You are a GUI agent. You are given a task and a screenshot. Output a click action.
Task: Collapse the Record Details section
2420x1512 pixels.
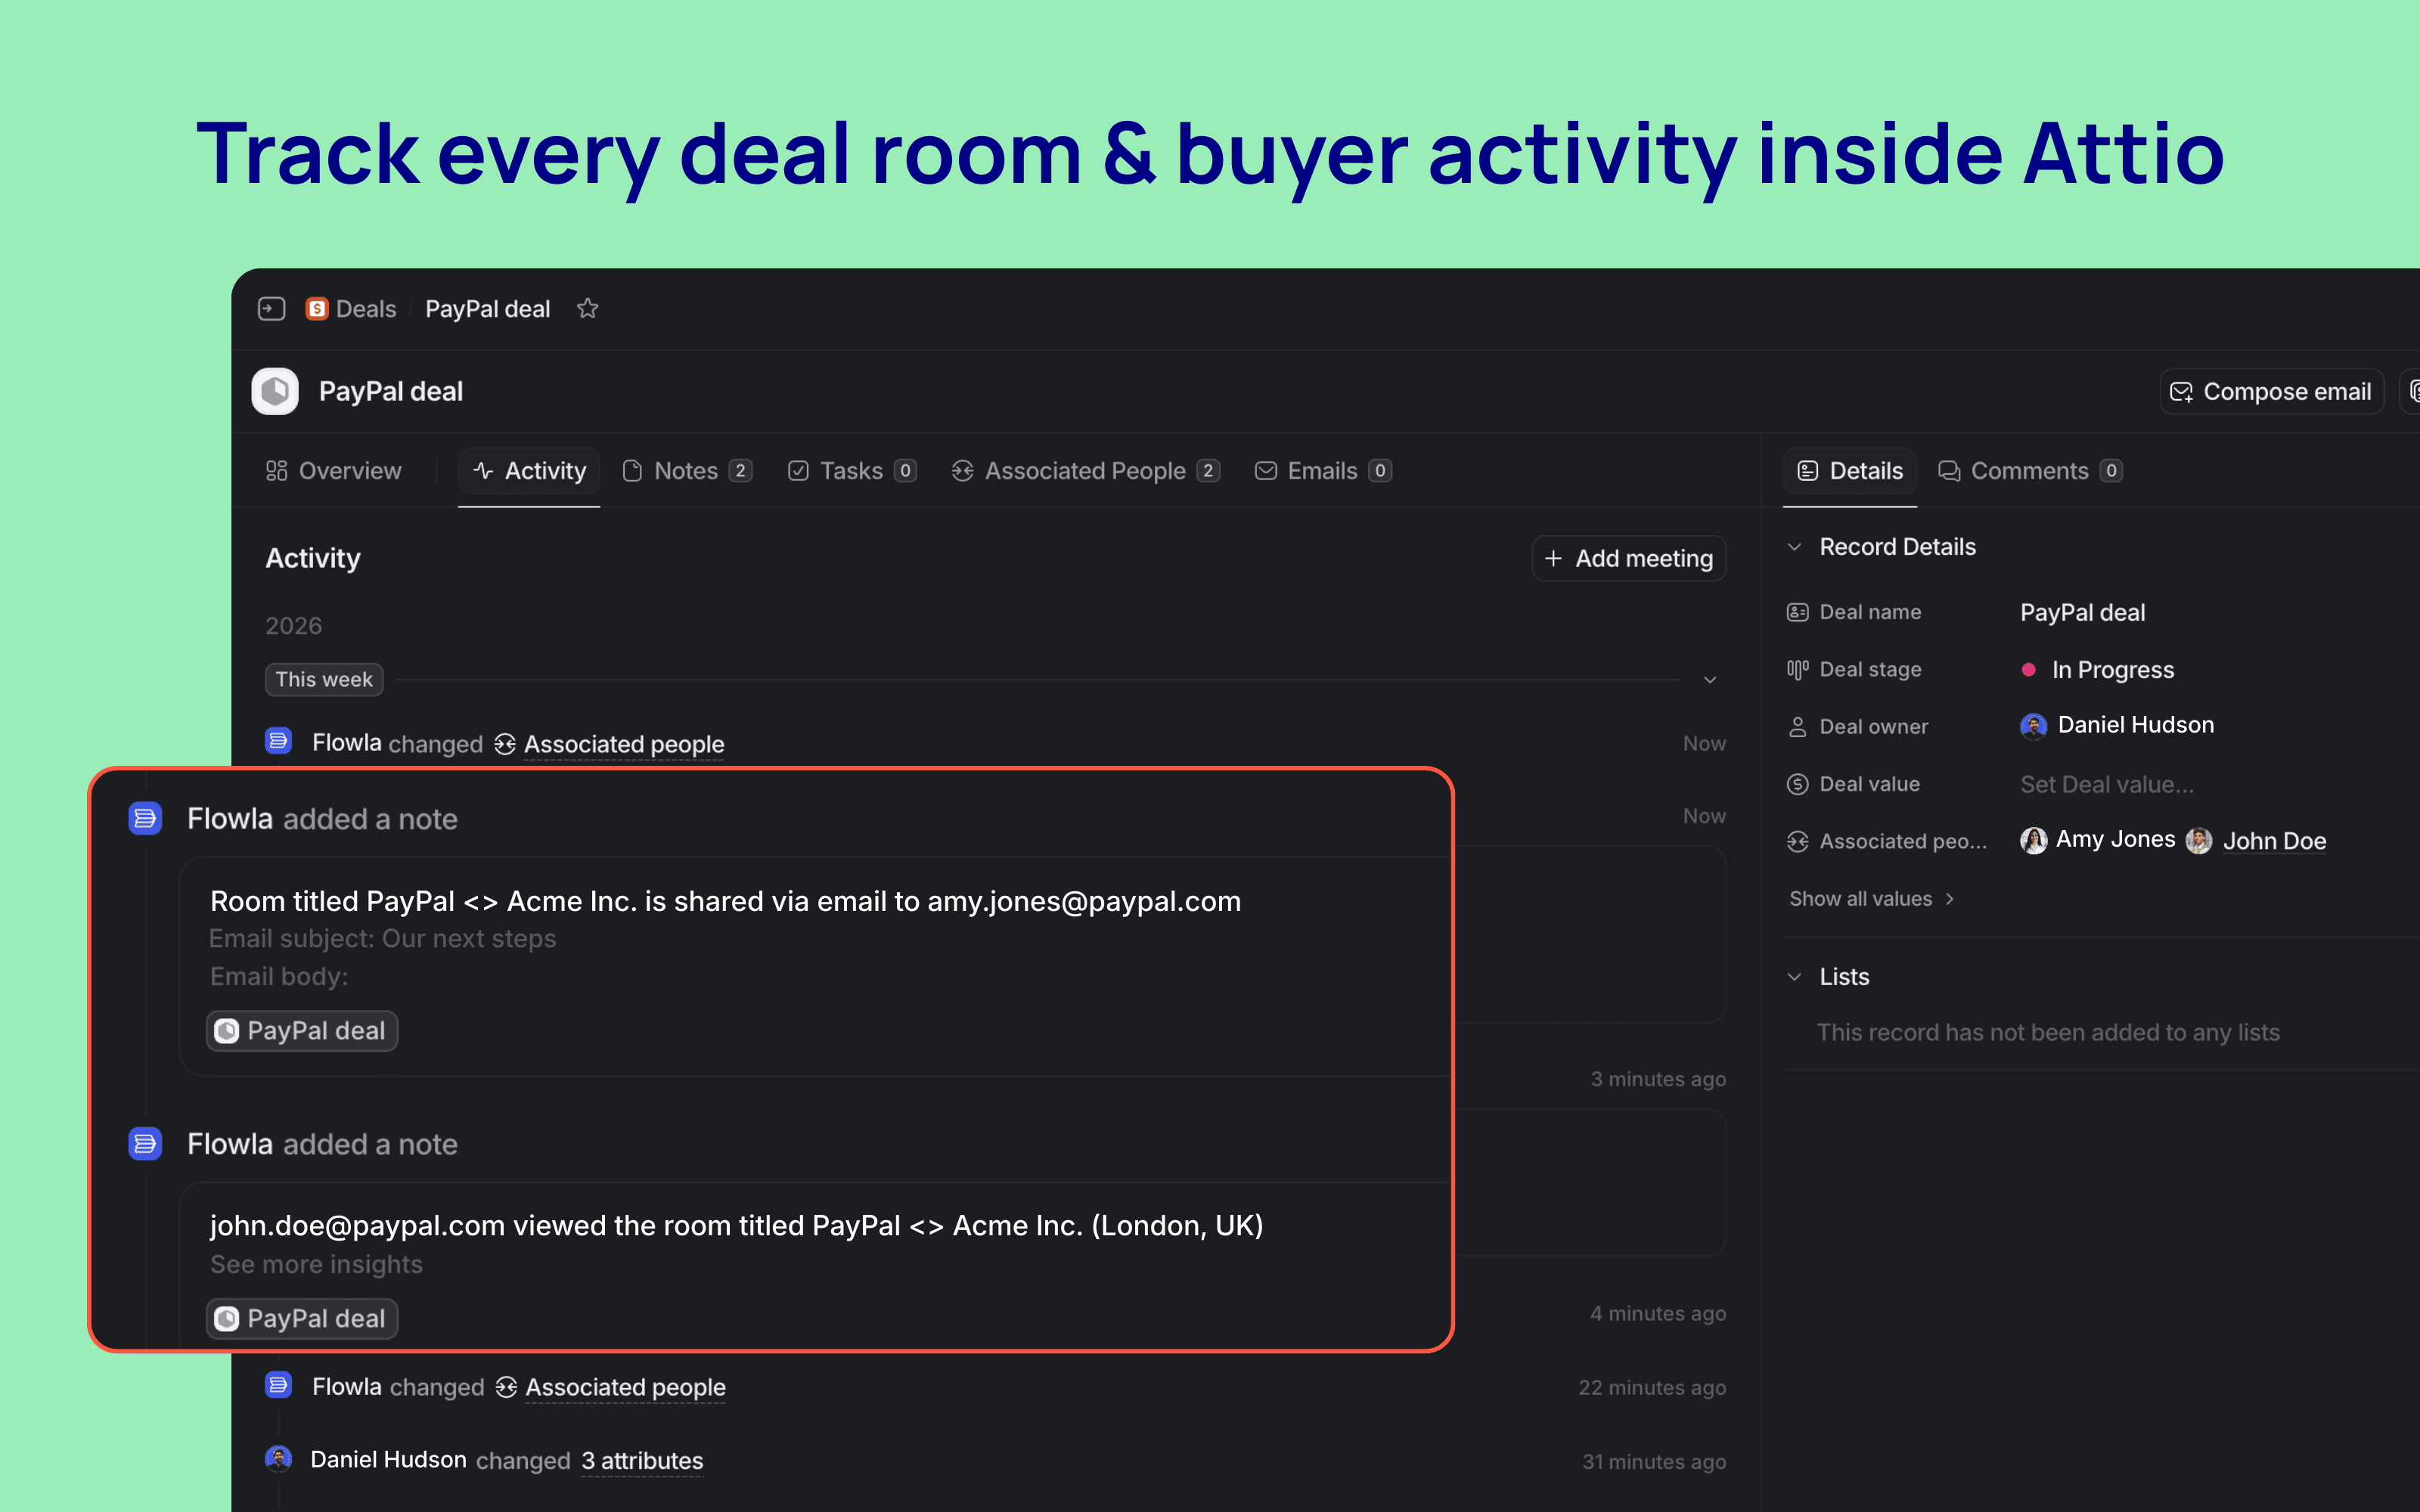point(1795,547)
